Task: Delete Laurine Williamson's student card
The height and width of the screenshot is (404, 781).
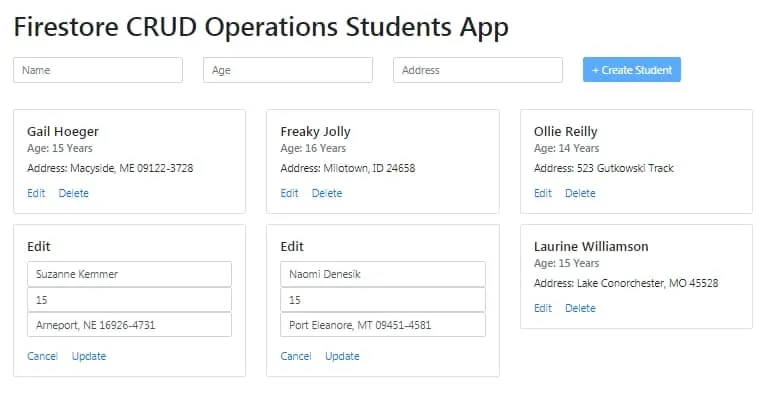Action: tap(580, 308)
